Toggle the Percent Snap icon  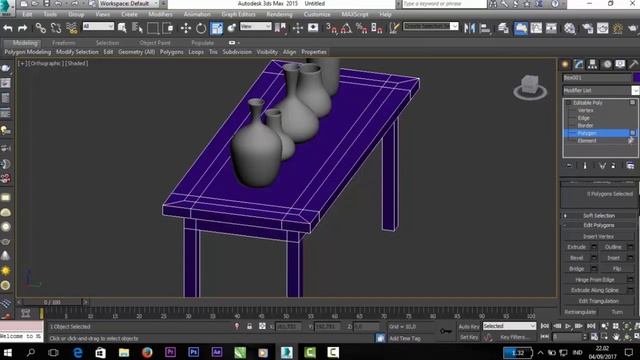(x=362, y=28)
